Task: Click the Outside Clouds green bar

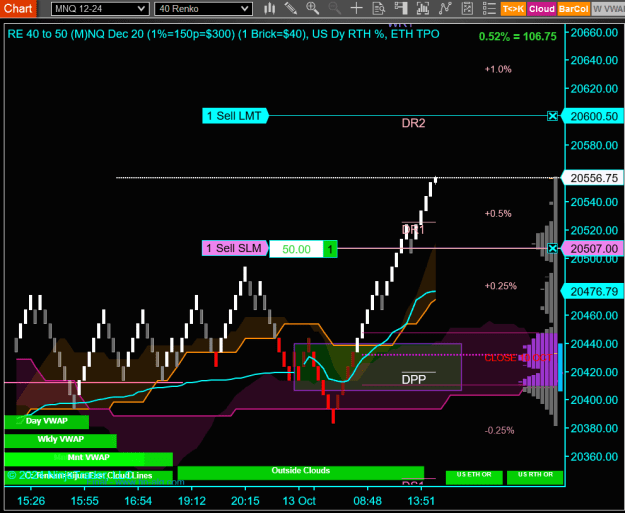Action: pyautogui.click(x=301, y=471)
